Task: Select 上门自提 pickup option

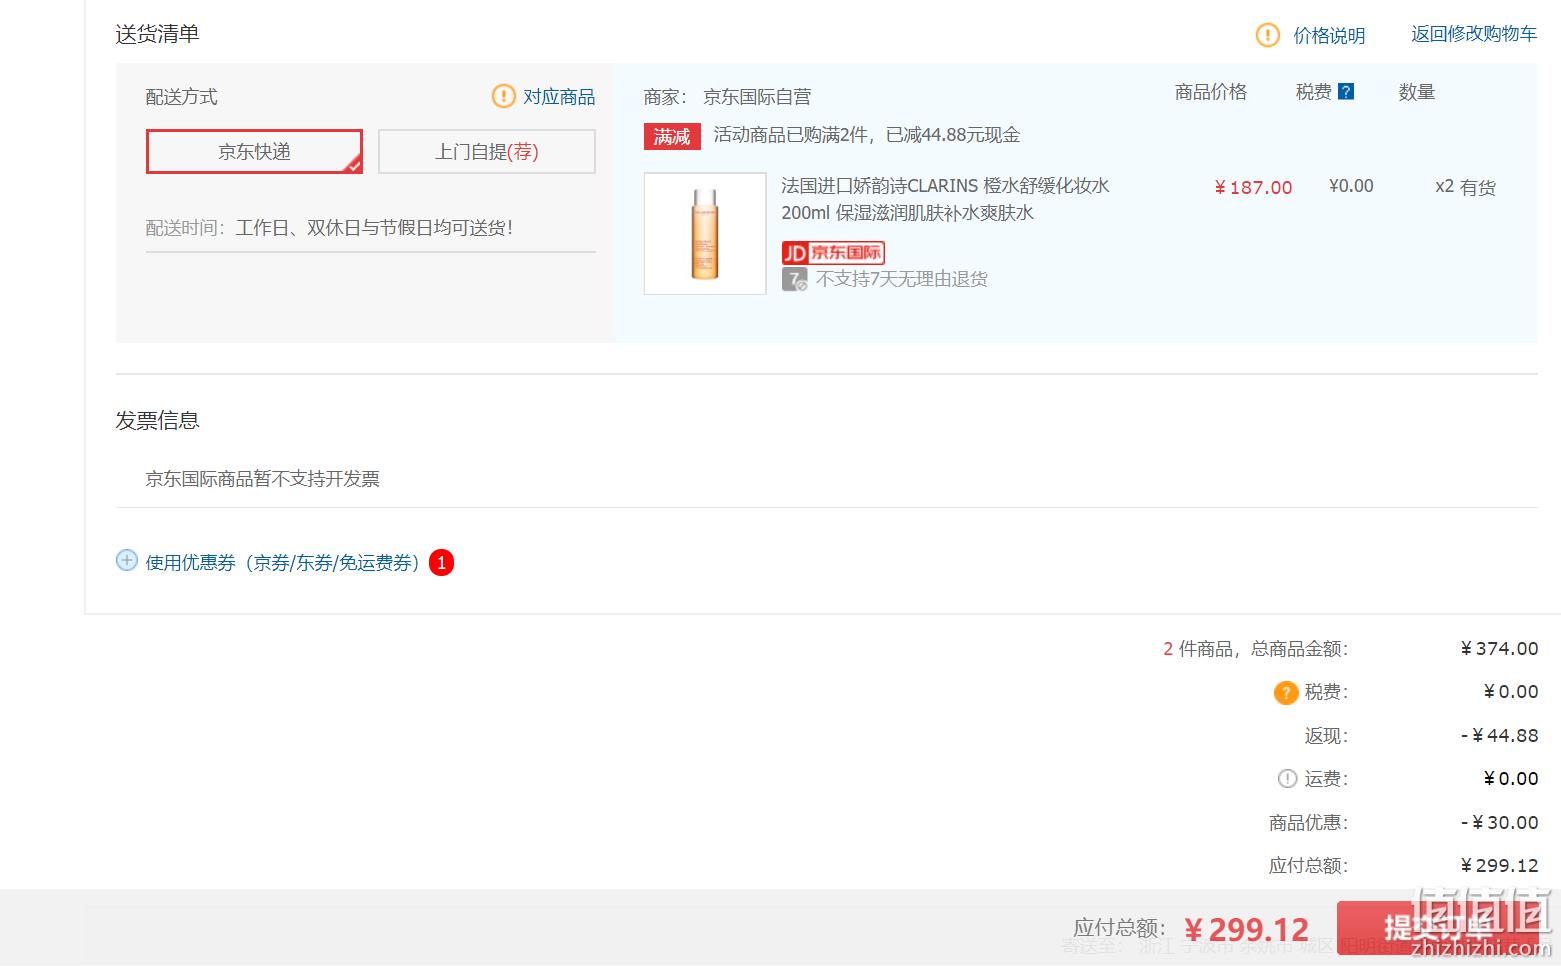Action: 487,151
